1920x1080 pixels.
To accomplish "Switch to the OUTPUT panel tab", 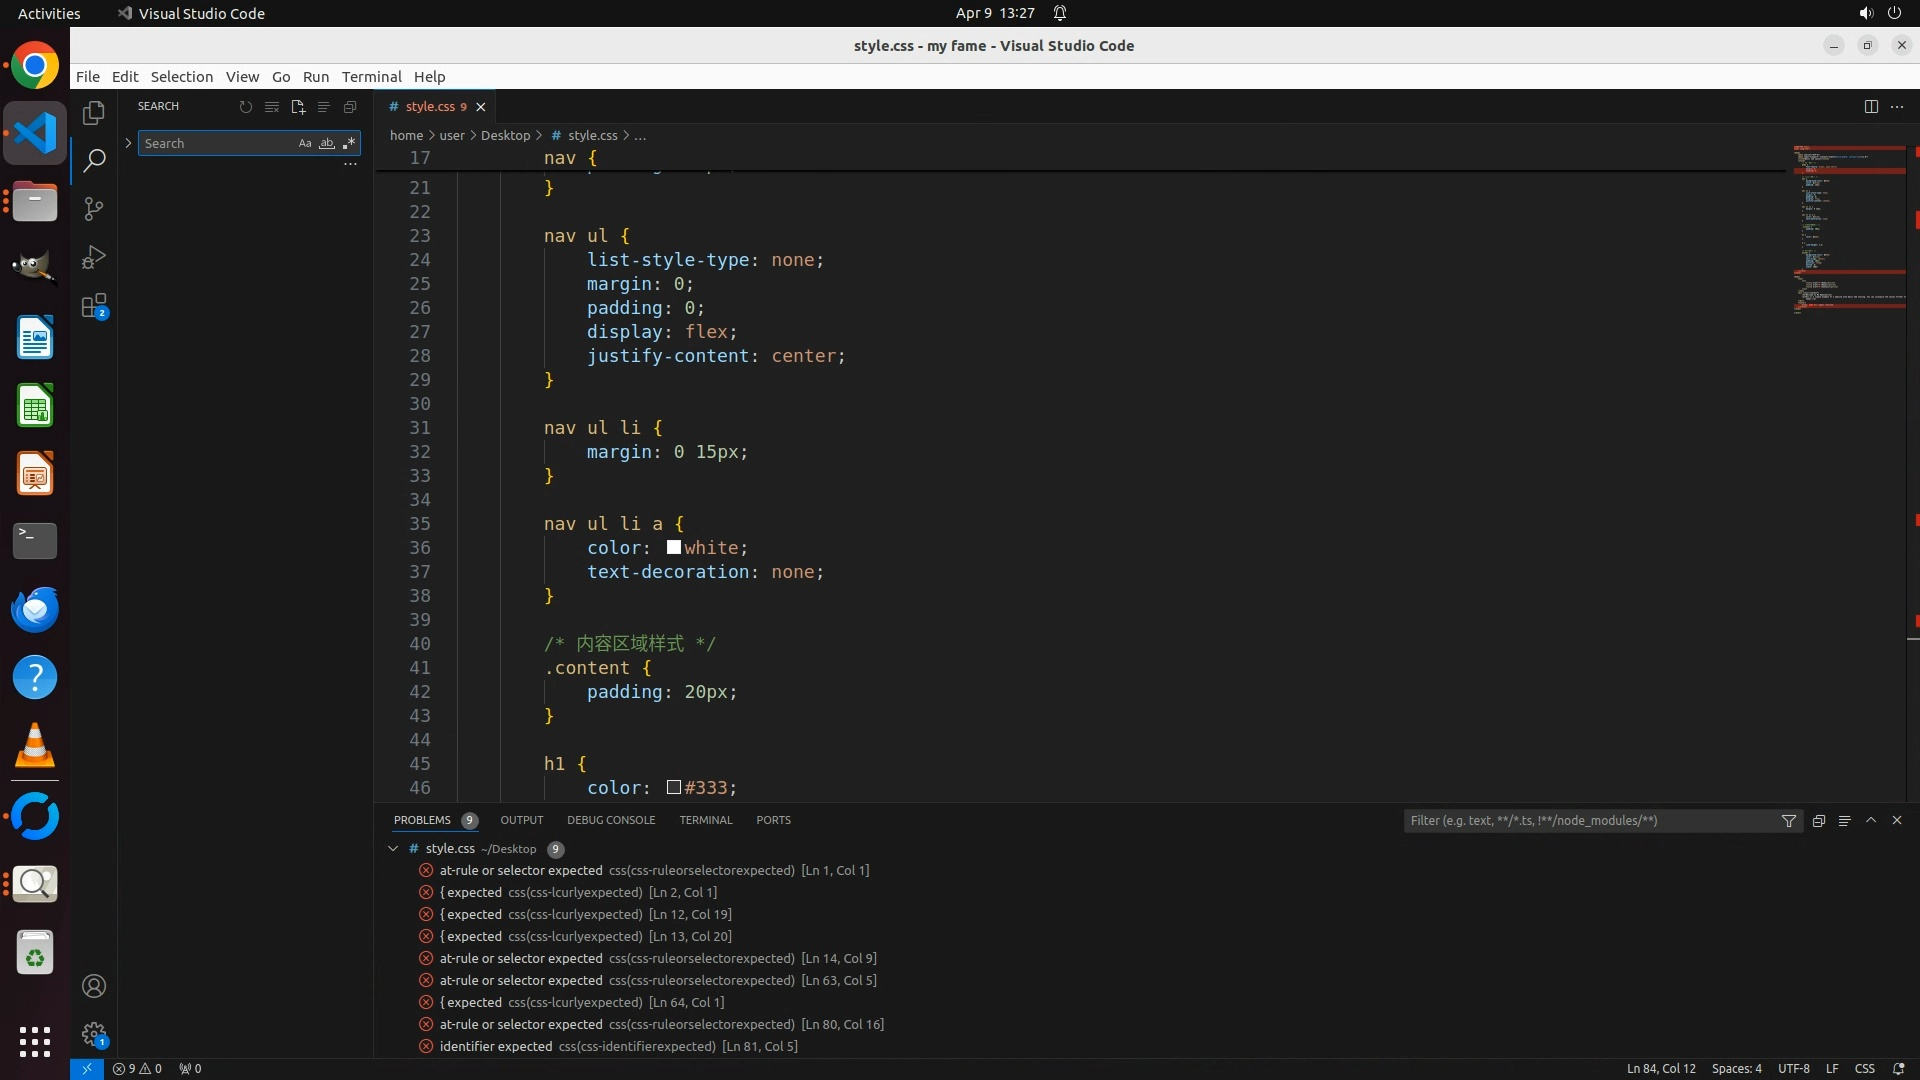I will pyautogui.click(x=521, y=820).
